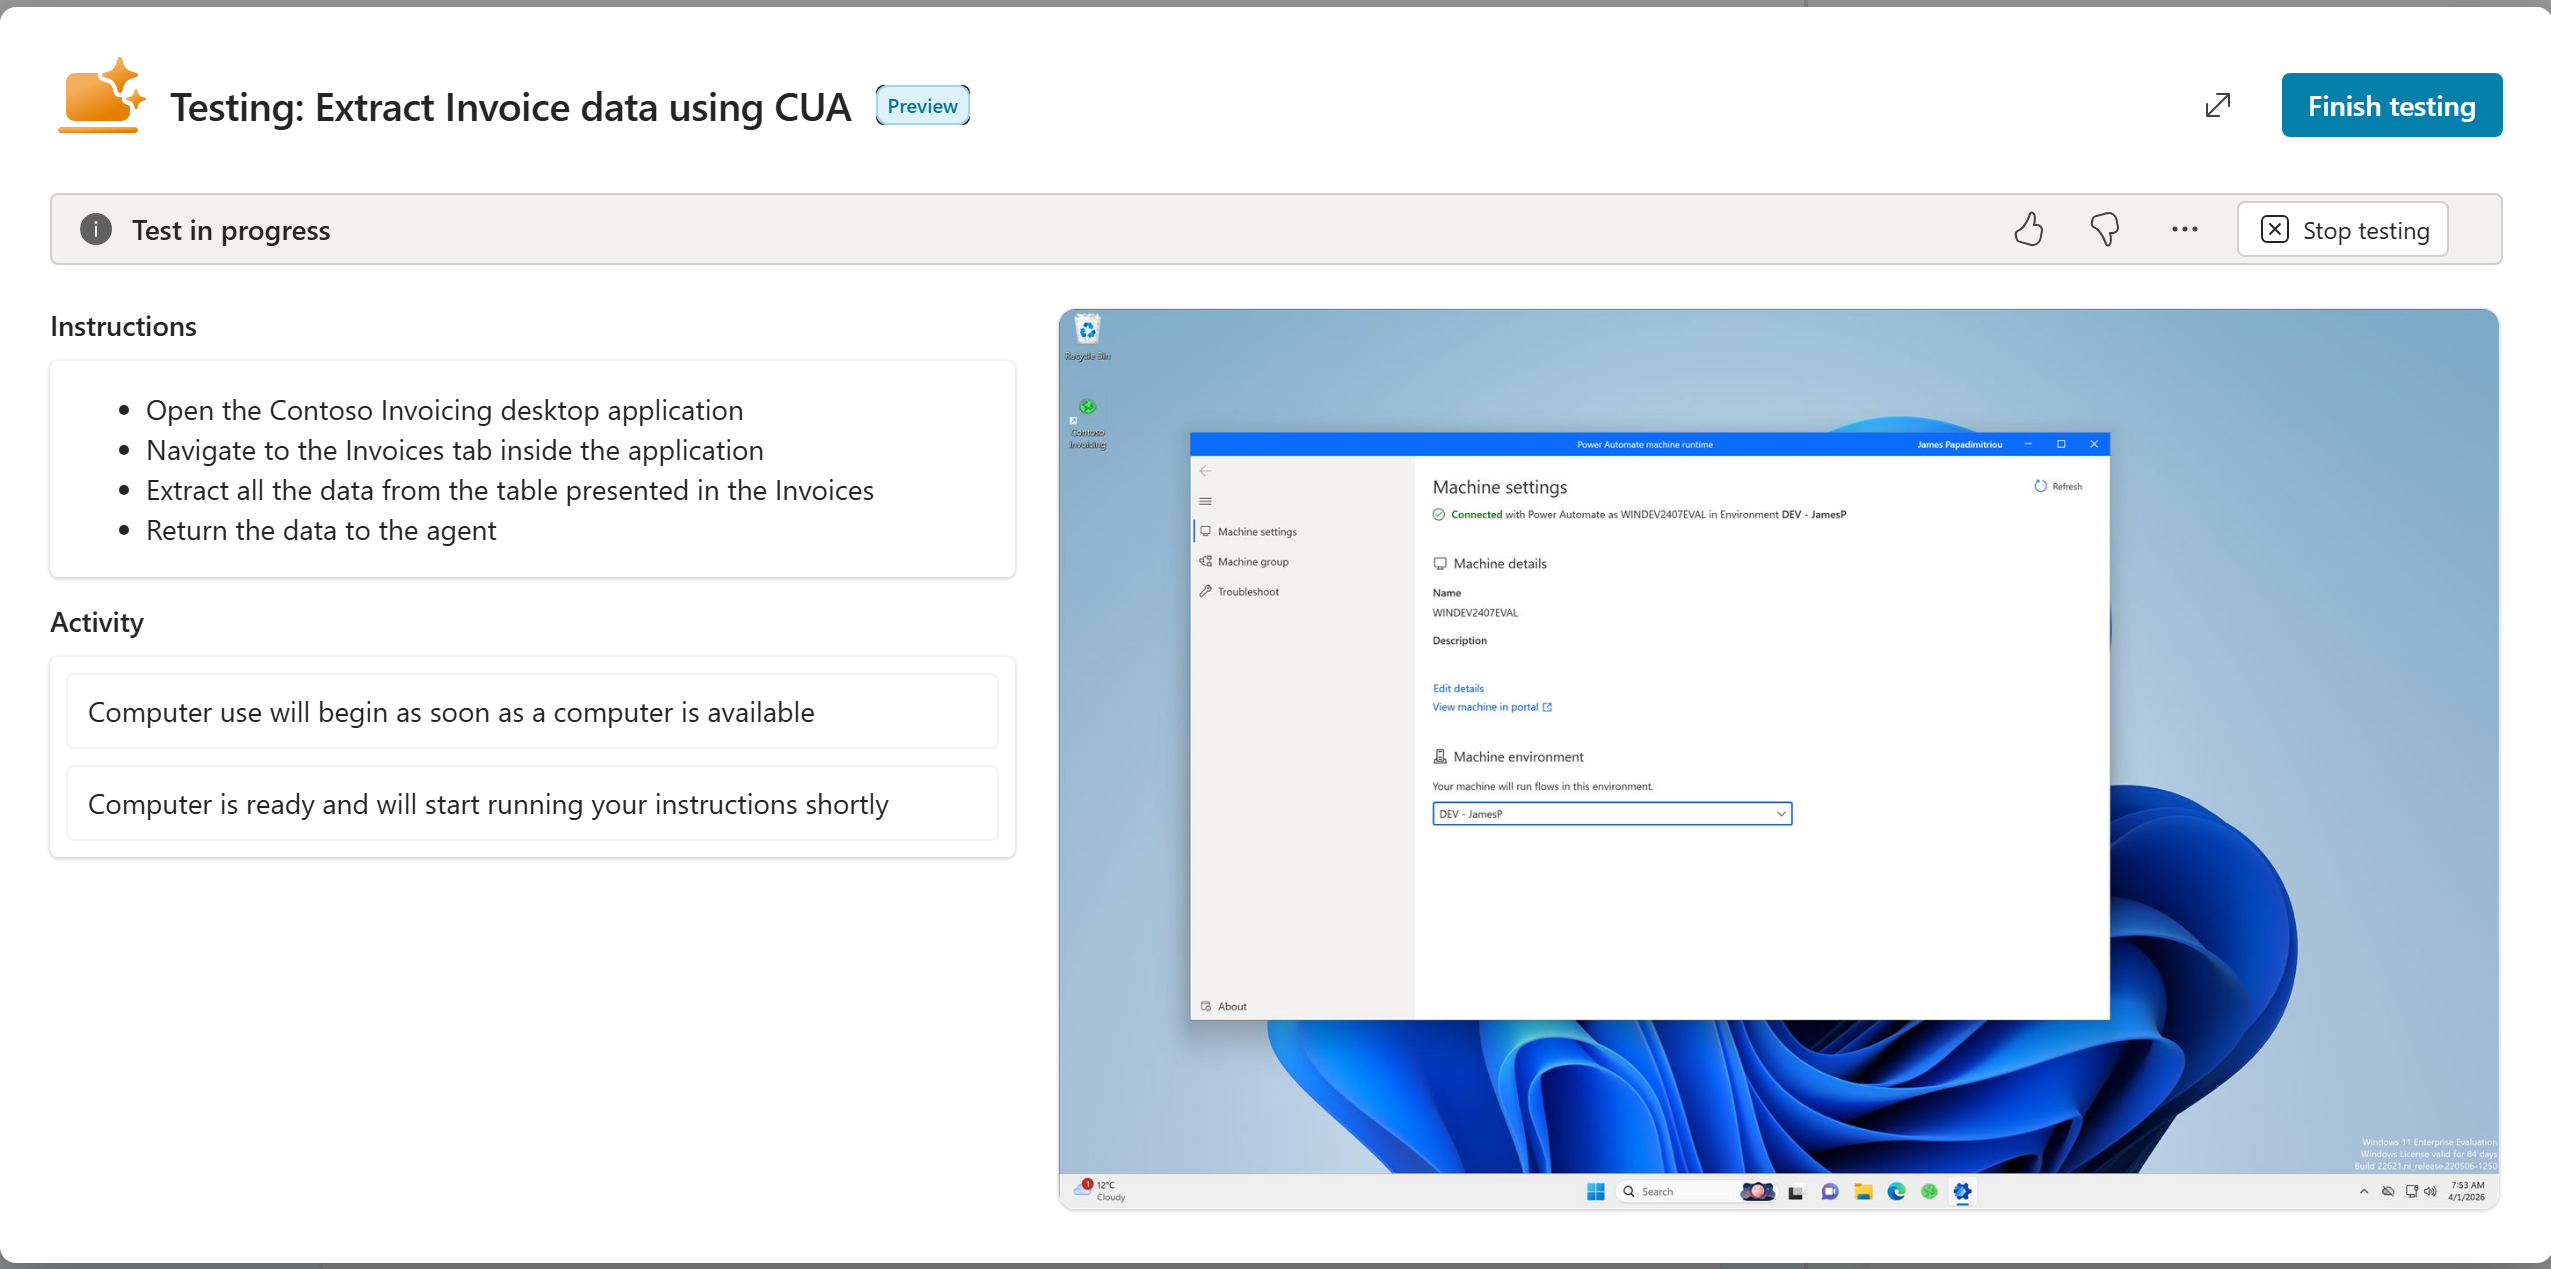Click the Stop testing button

(x=2342, y=230)
